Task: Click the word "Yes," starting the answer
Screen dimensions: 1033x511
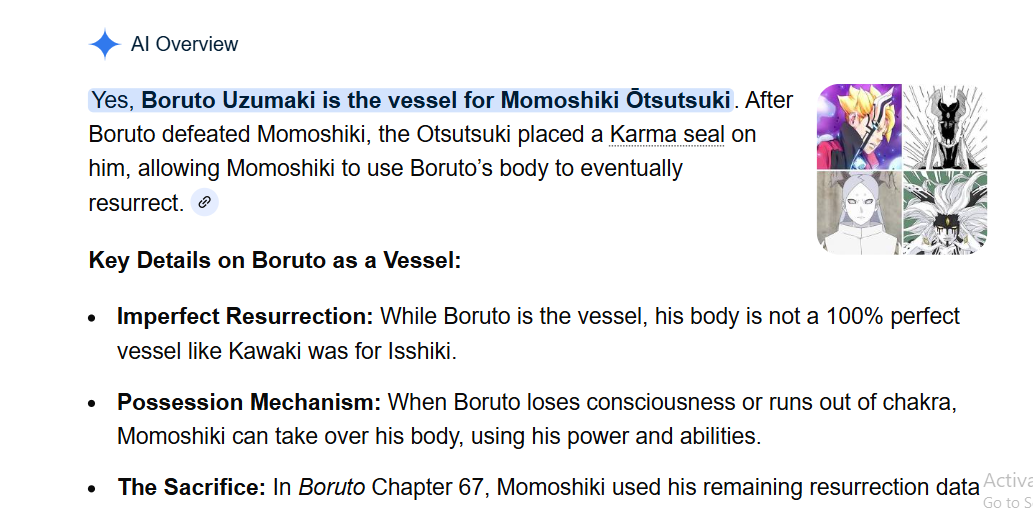Action: point(113,100)
